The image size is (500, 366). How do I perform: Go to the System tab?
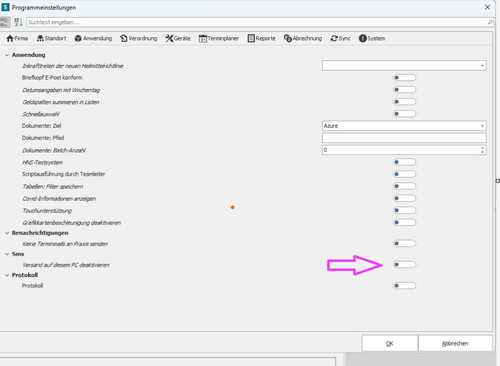click(x=372, y=38)
